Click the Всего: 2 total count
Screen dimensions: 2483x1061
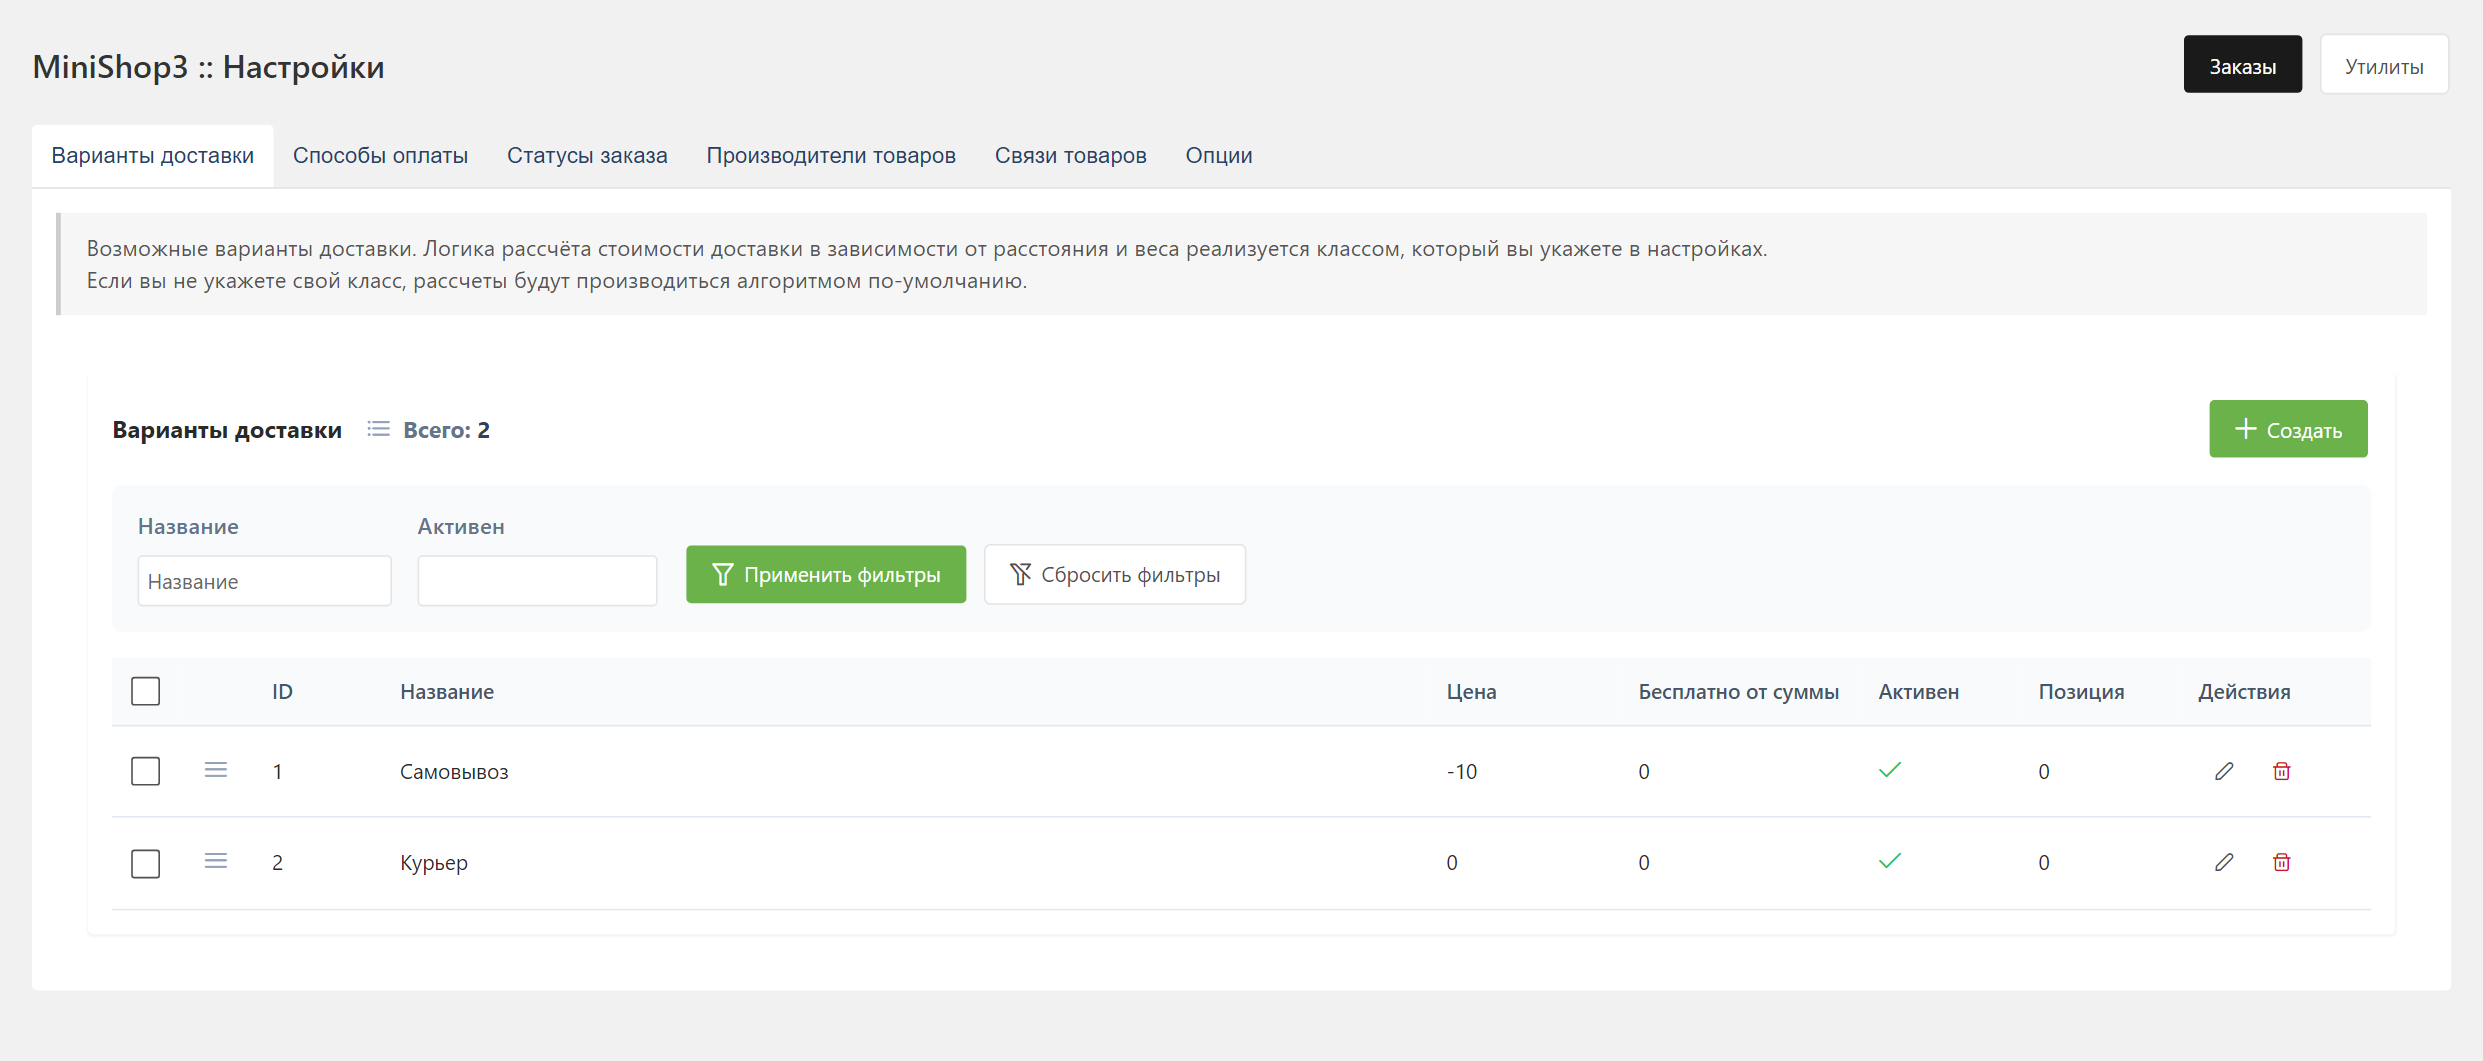[446, 430]
